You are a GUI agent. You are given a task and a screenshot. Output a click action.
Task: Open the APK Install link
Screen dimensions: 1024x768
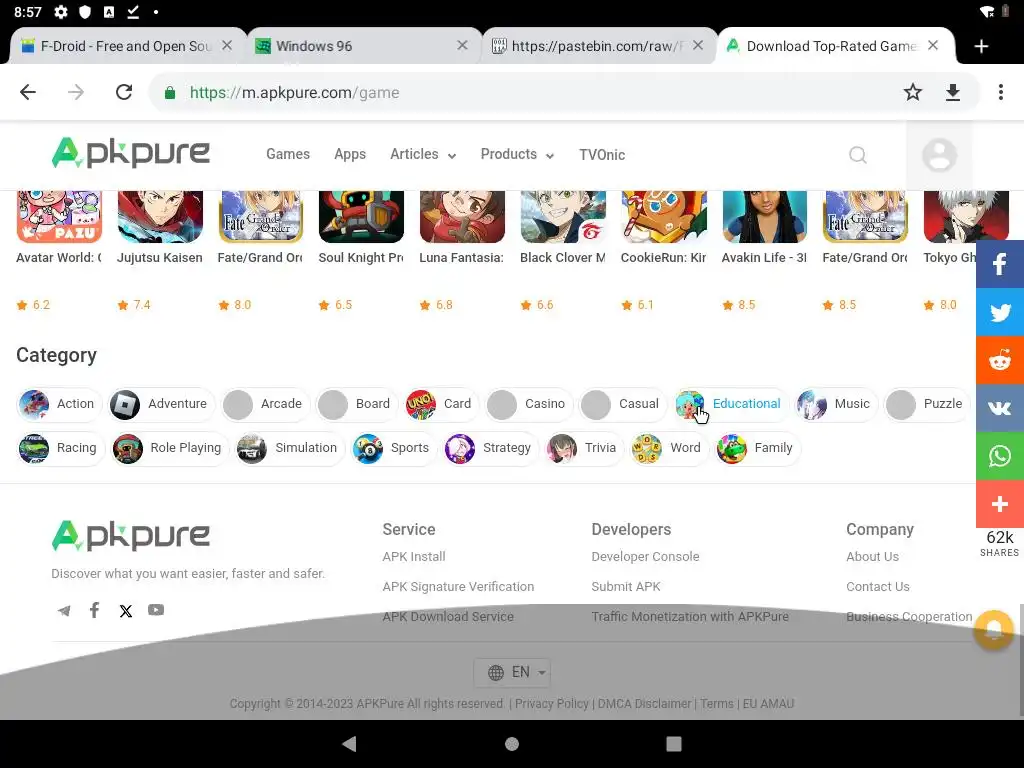pos(414,556)
